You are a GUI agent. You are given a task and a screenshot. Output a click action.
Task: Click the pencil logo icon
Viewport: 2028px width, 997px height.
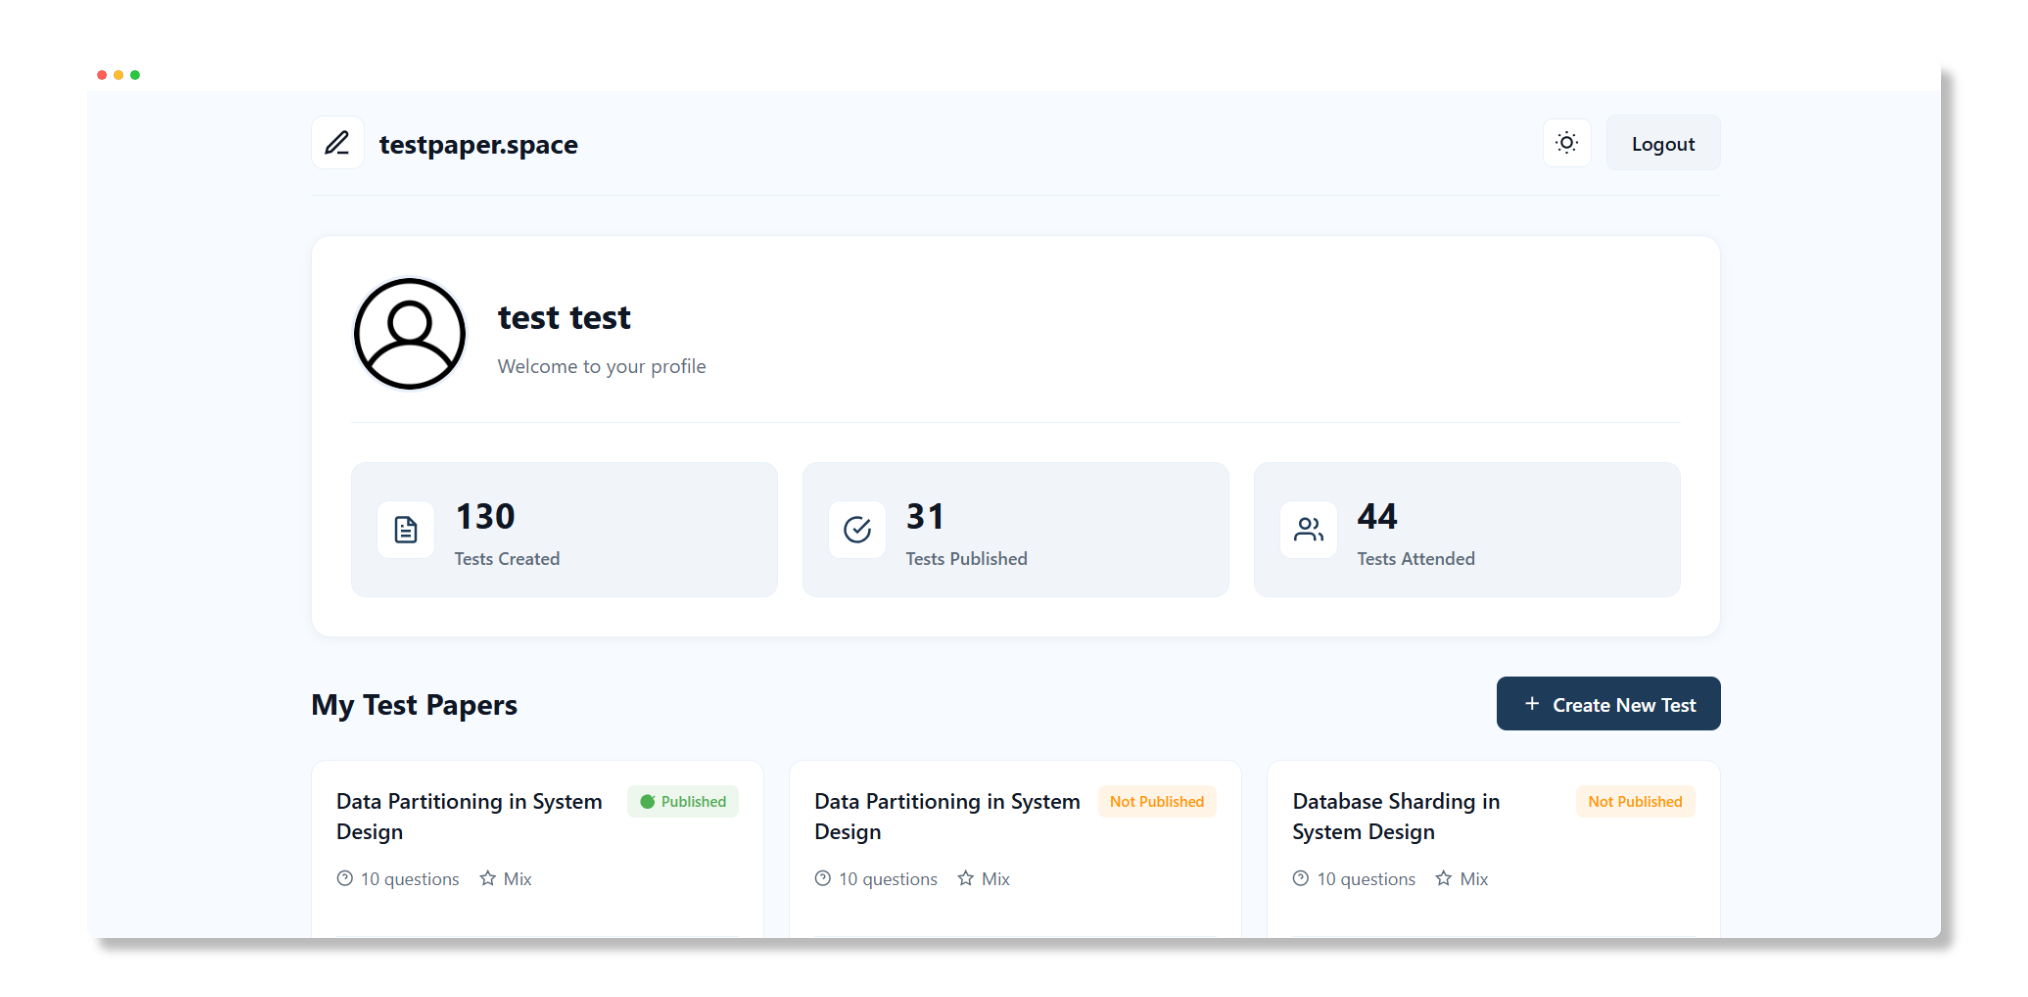337,143
